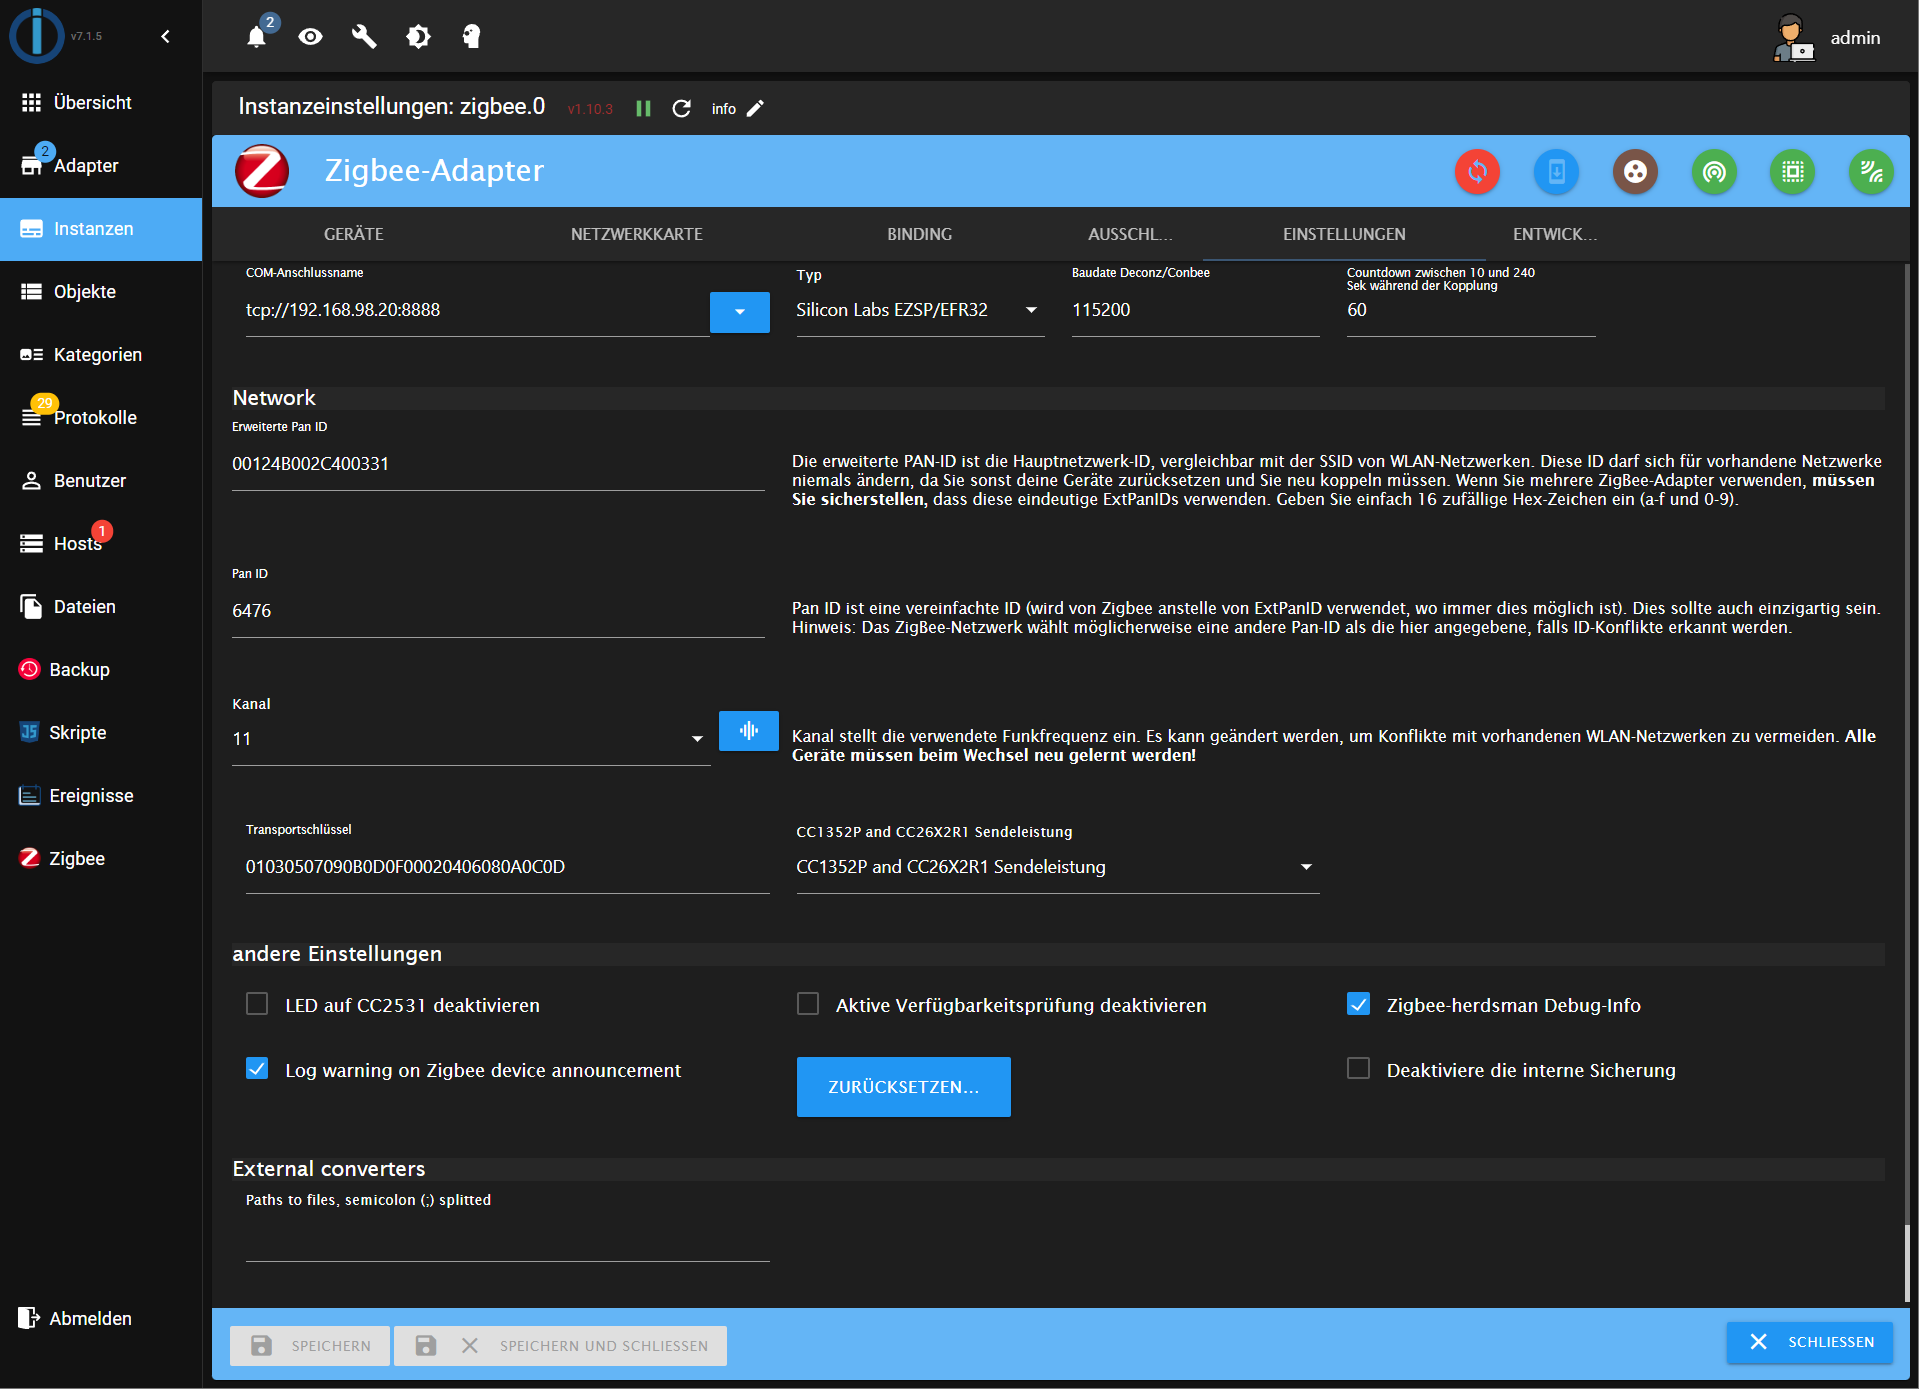Open Dateien in the sidebar
This screenshot has height=1389, width=1919.
pyautogui.click(x=101, y=606)
